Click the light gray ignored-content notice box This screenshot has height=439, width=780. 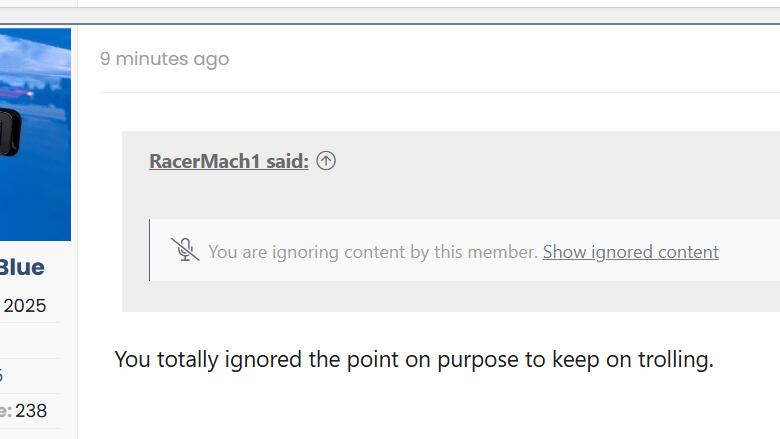click(465, 250)
